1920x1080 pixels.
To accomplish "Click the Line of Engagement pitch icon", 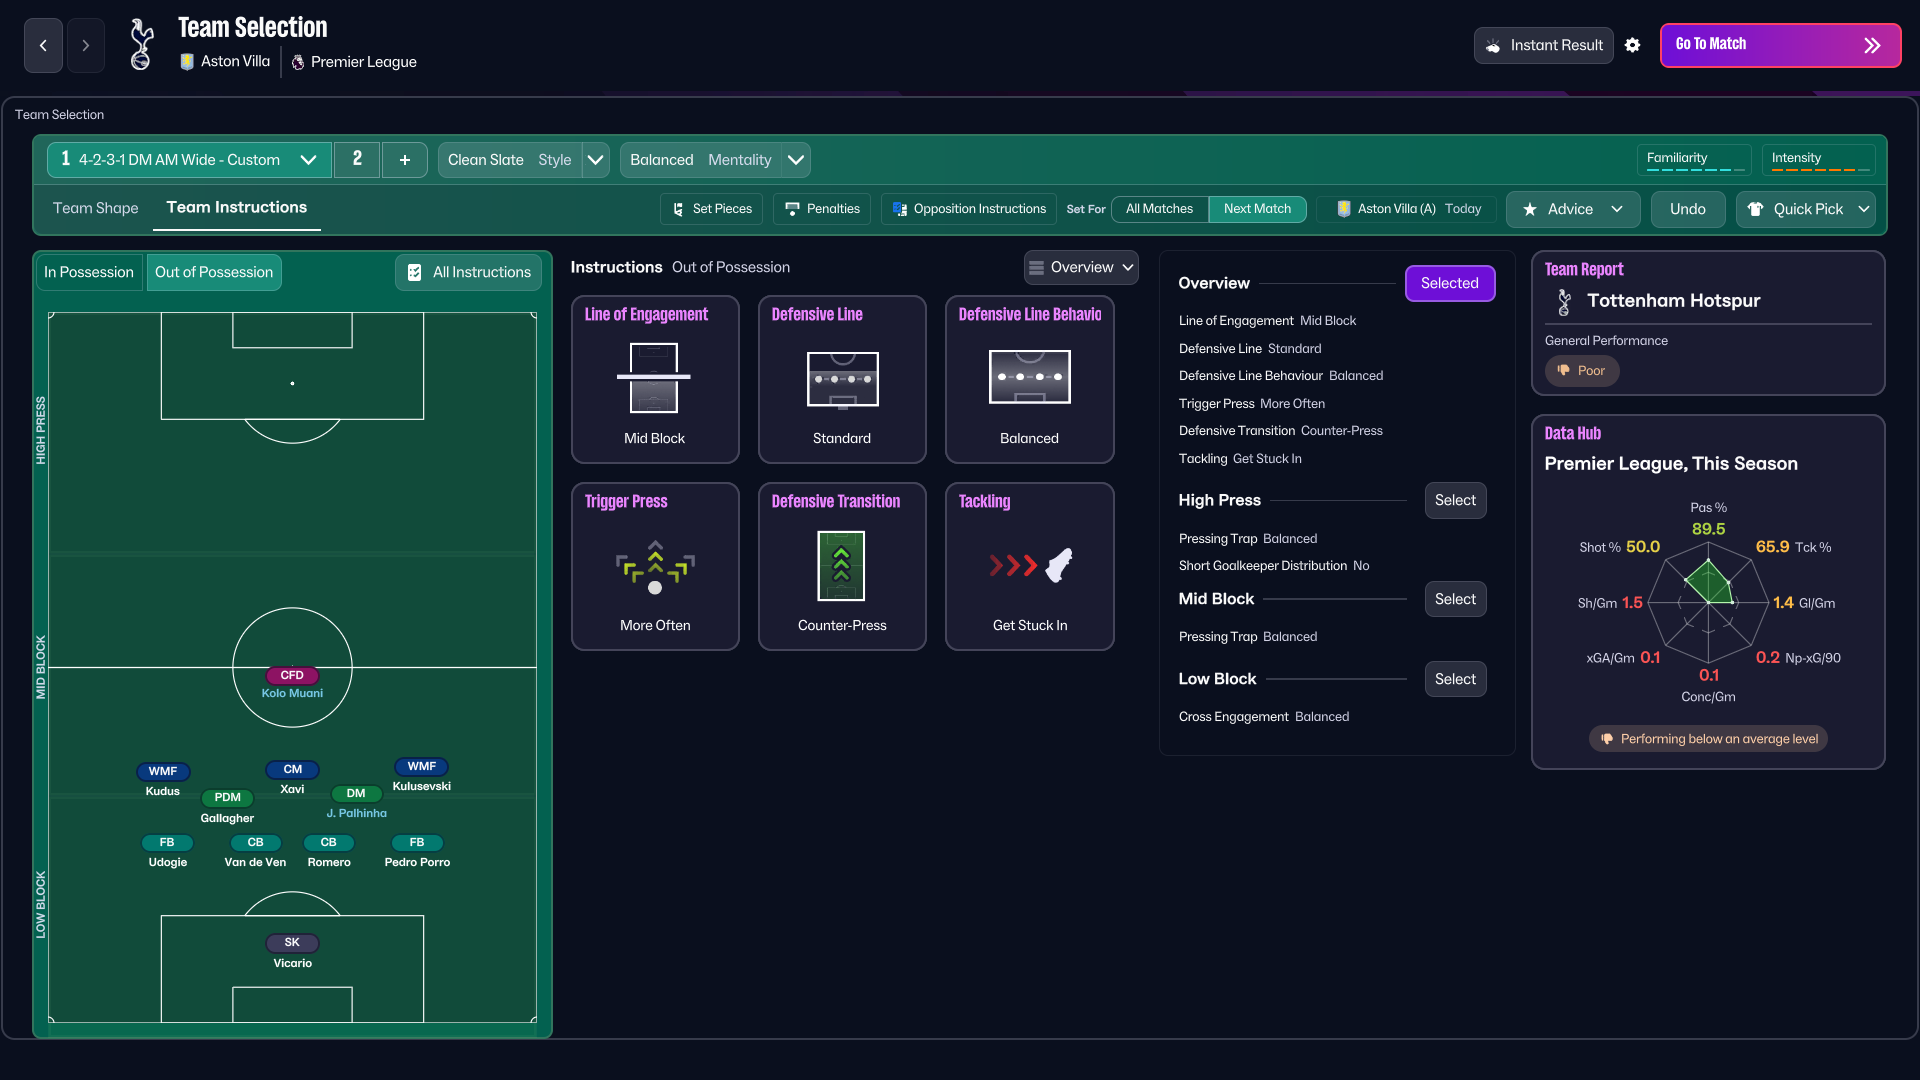I will pos(654,378).
